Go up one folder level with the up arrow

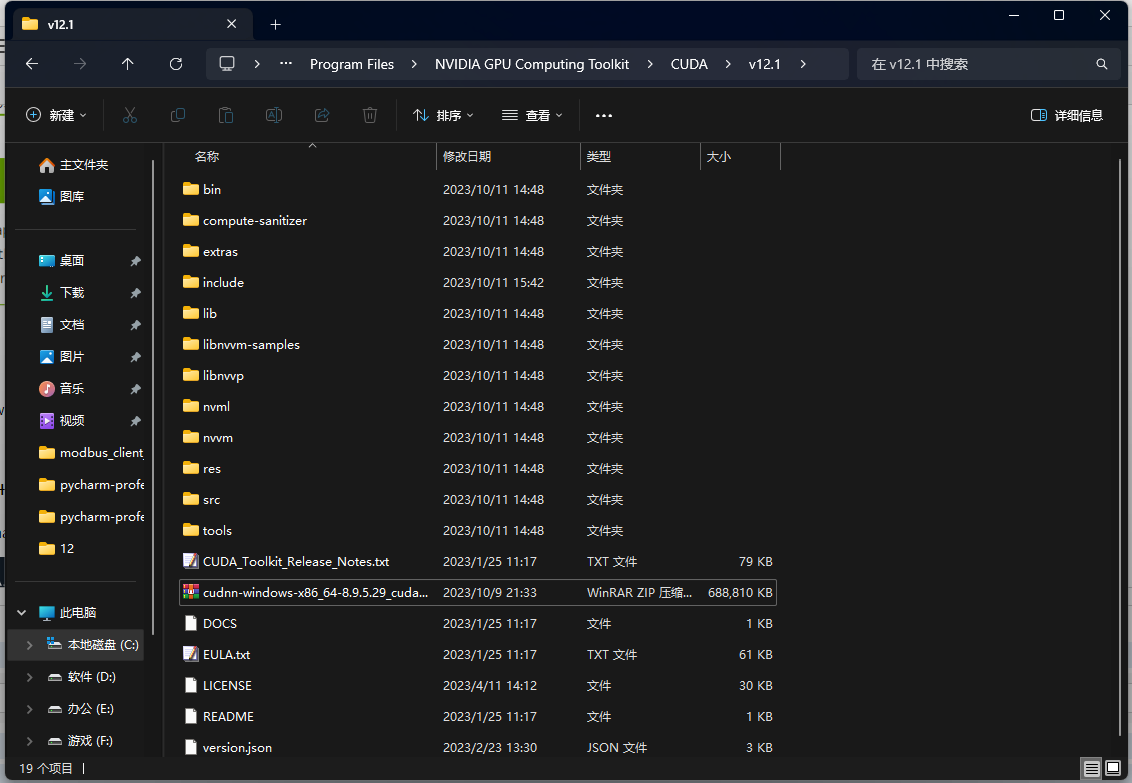coord(127,63)
